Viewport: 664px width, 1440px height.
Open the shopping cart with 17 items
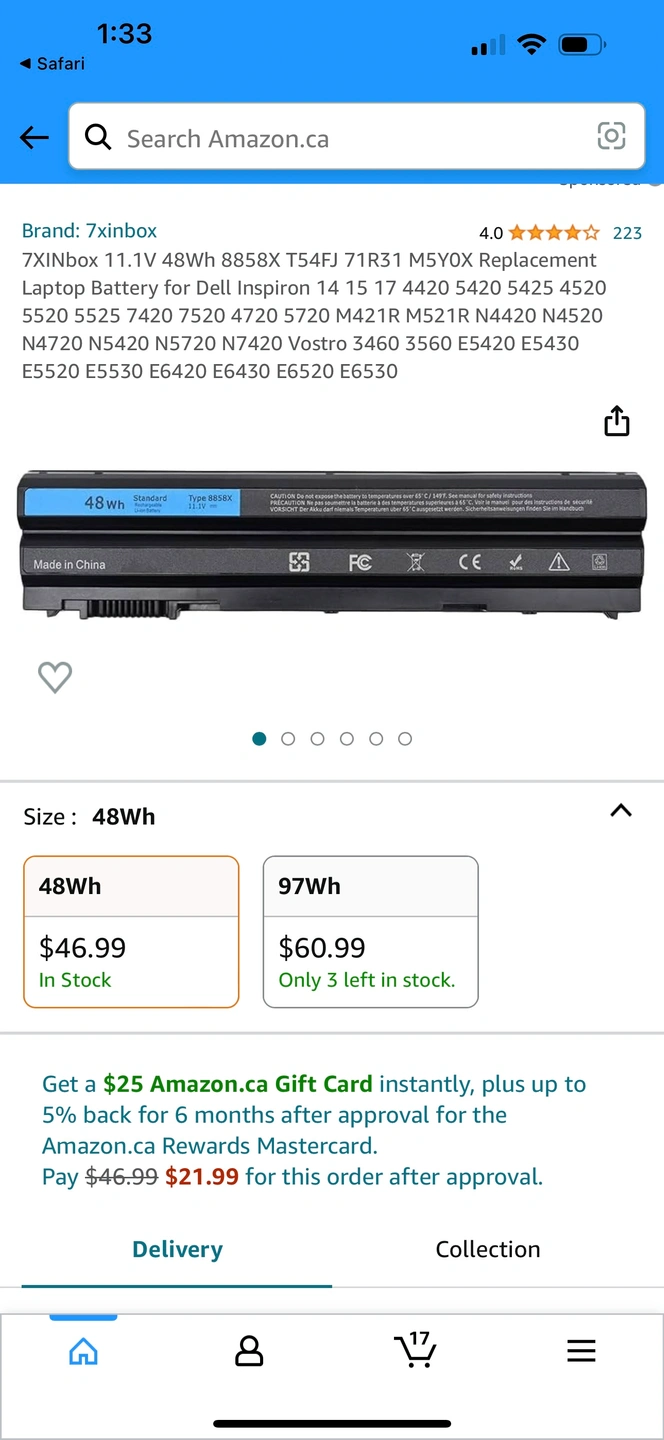pyautogui.click(x=415, y=1349)
